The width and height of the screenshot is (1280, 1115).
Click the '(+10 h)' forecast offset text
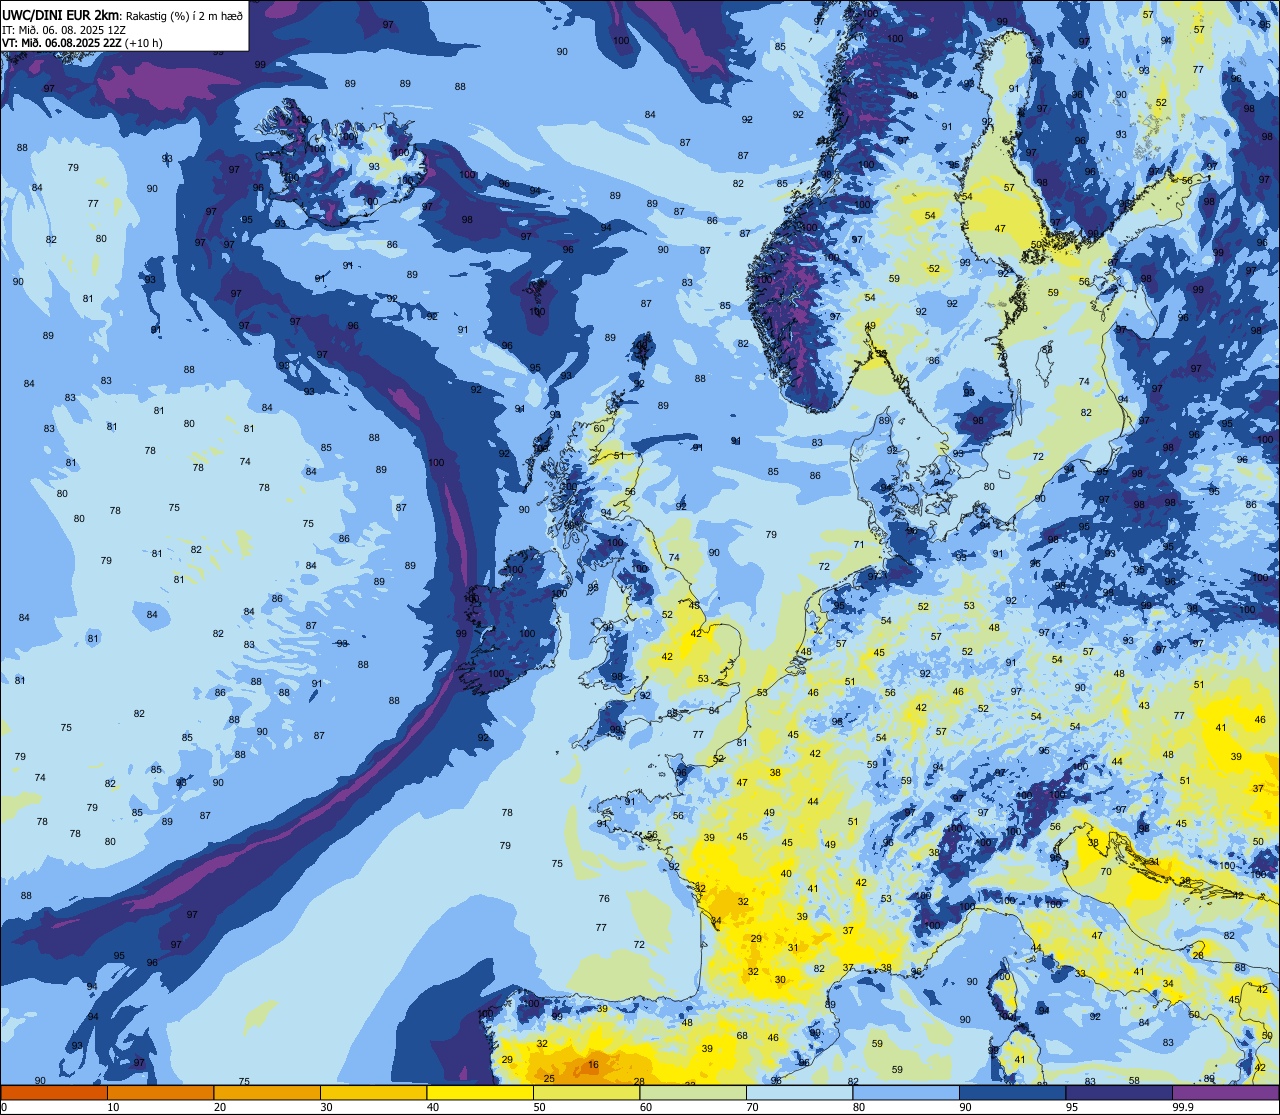[x=143, y=43]
